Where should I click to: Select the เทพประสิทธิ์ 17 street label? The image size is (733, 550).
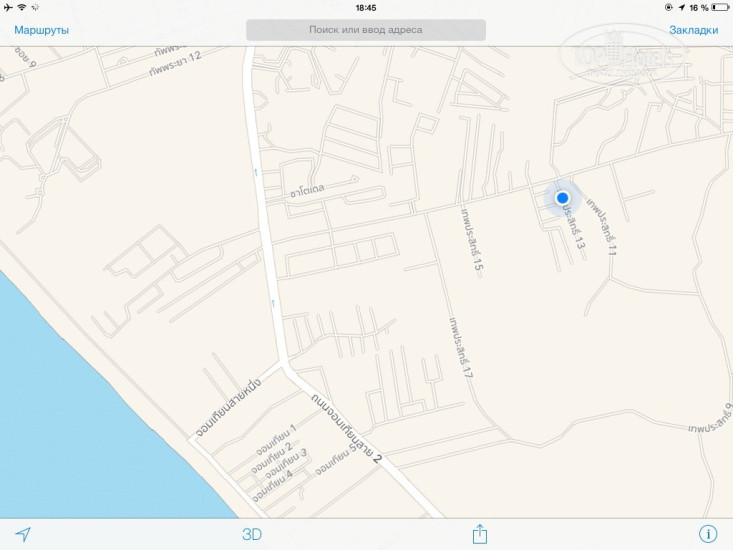(x=461, y=348)
